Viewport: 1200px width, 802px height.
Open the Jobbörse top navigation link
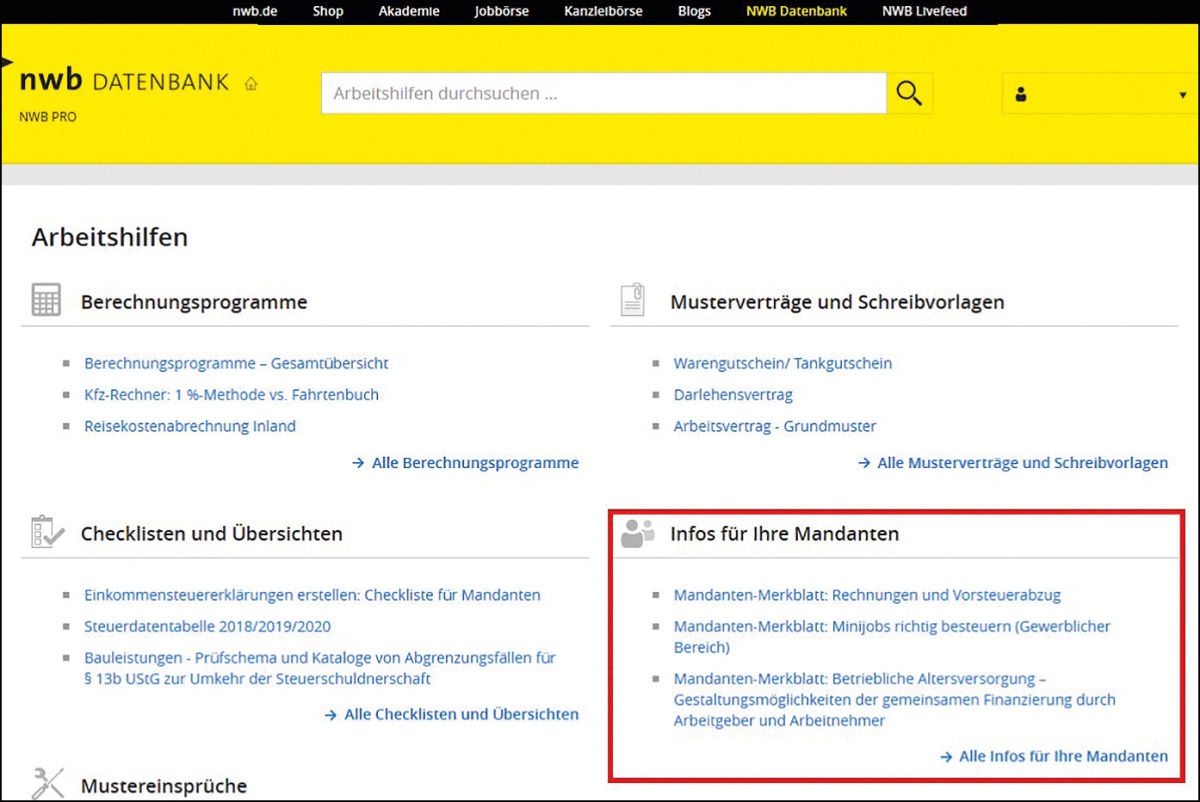pos(501,12)
